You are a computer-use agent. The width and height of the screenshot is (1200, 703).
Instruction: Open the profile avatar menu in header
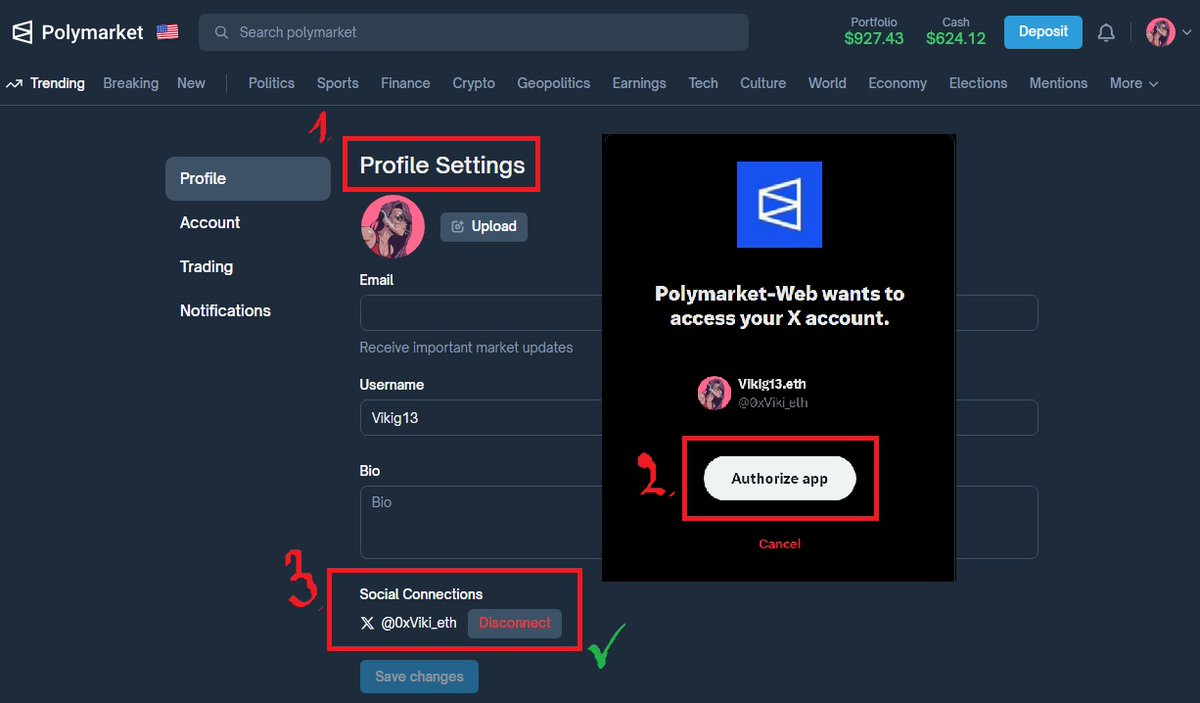(1161, 32)
